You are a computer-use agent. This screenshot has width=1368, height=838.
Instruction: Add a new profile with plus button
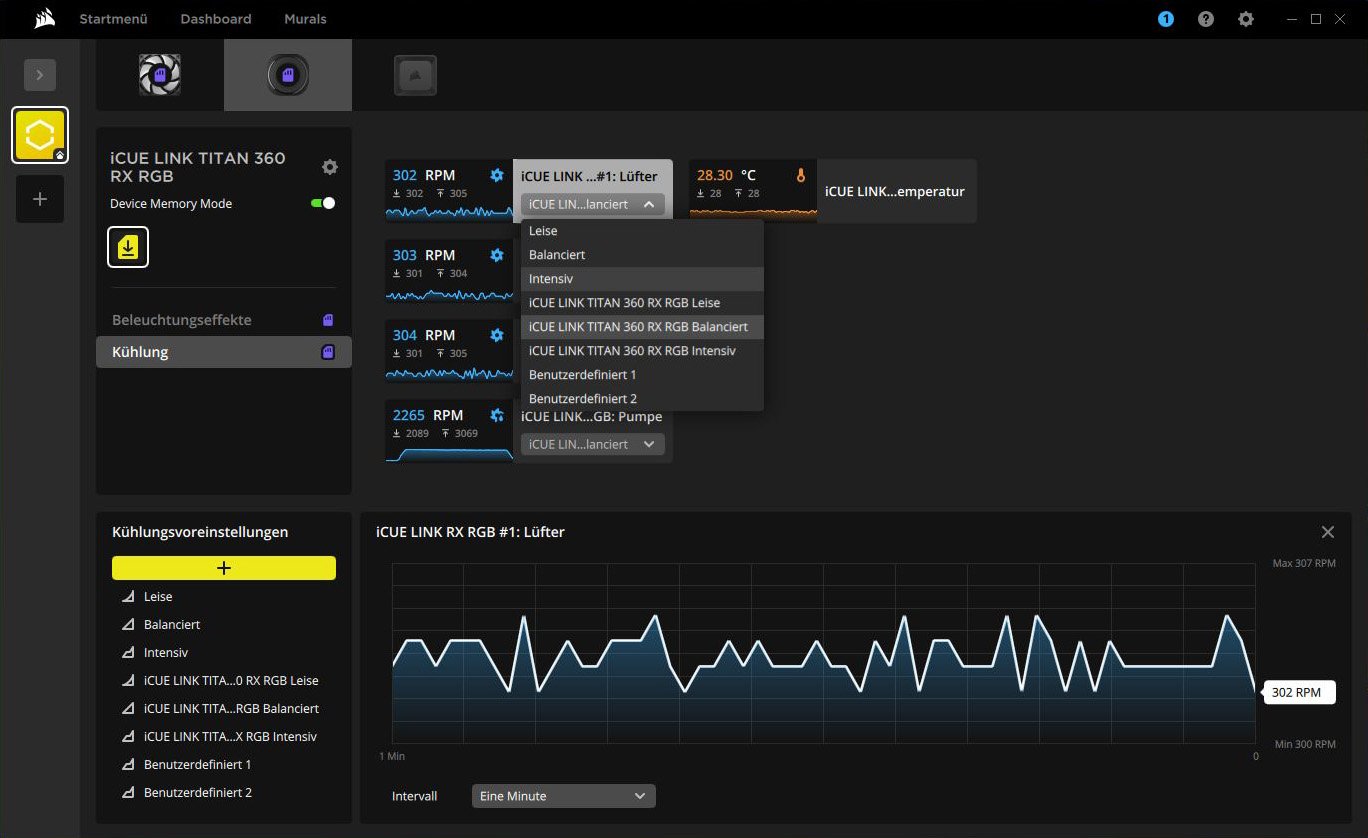coord(40,199)
